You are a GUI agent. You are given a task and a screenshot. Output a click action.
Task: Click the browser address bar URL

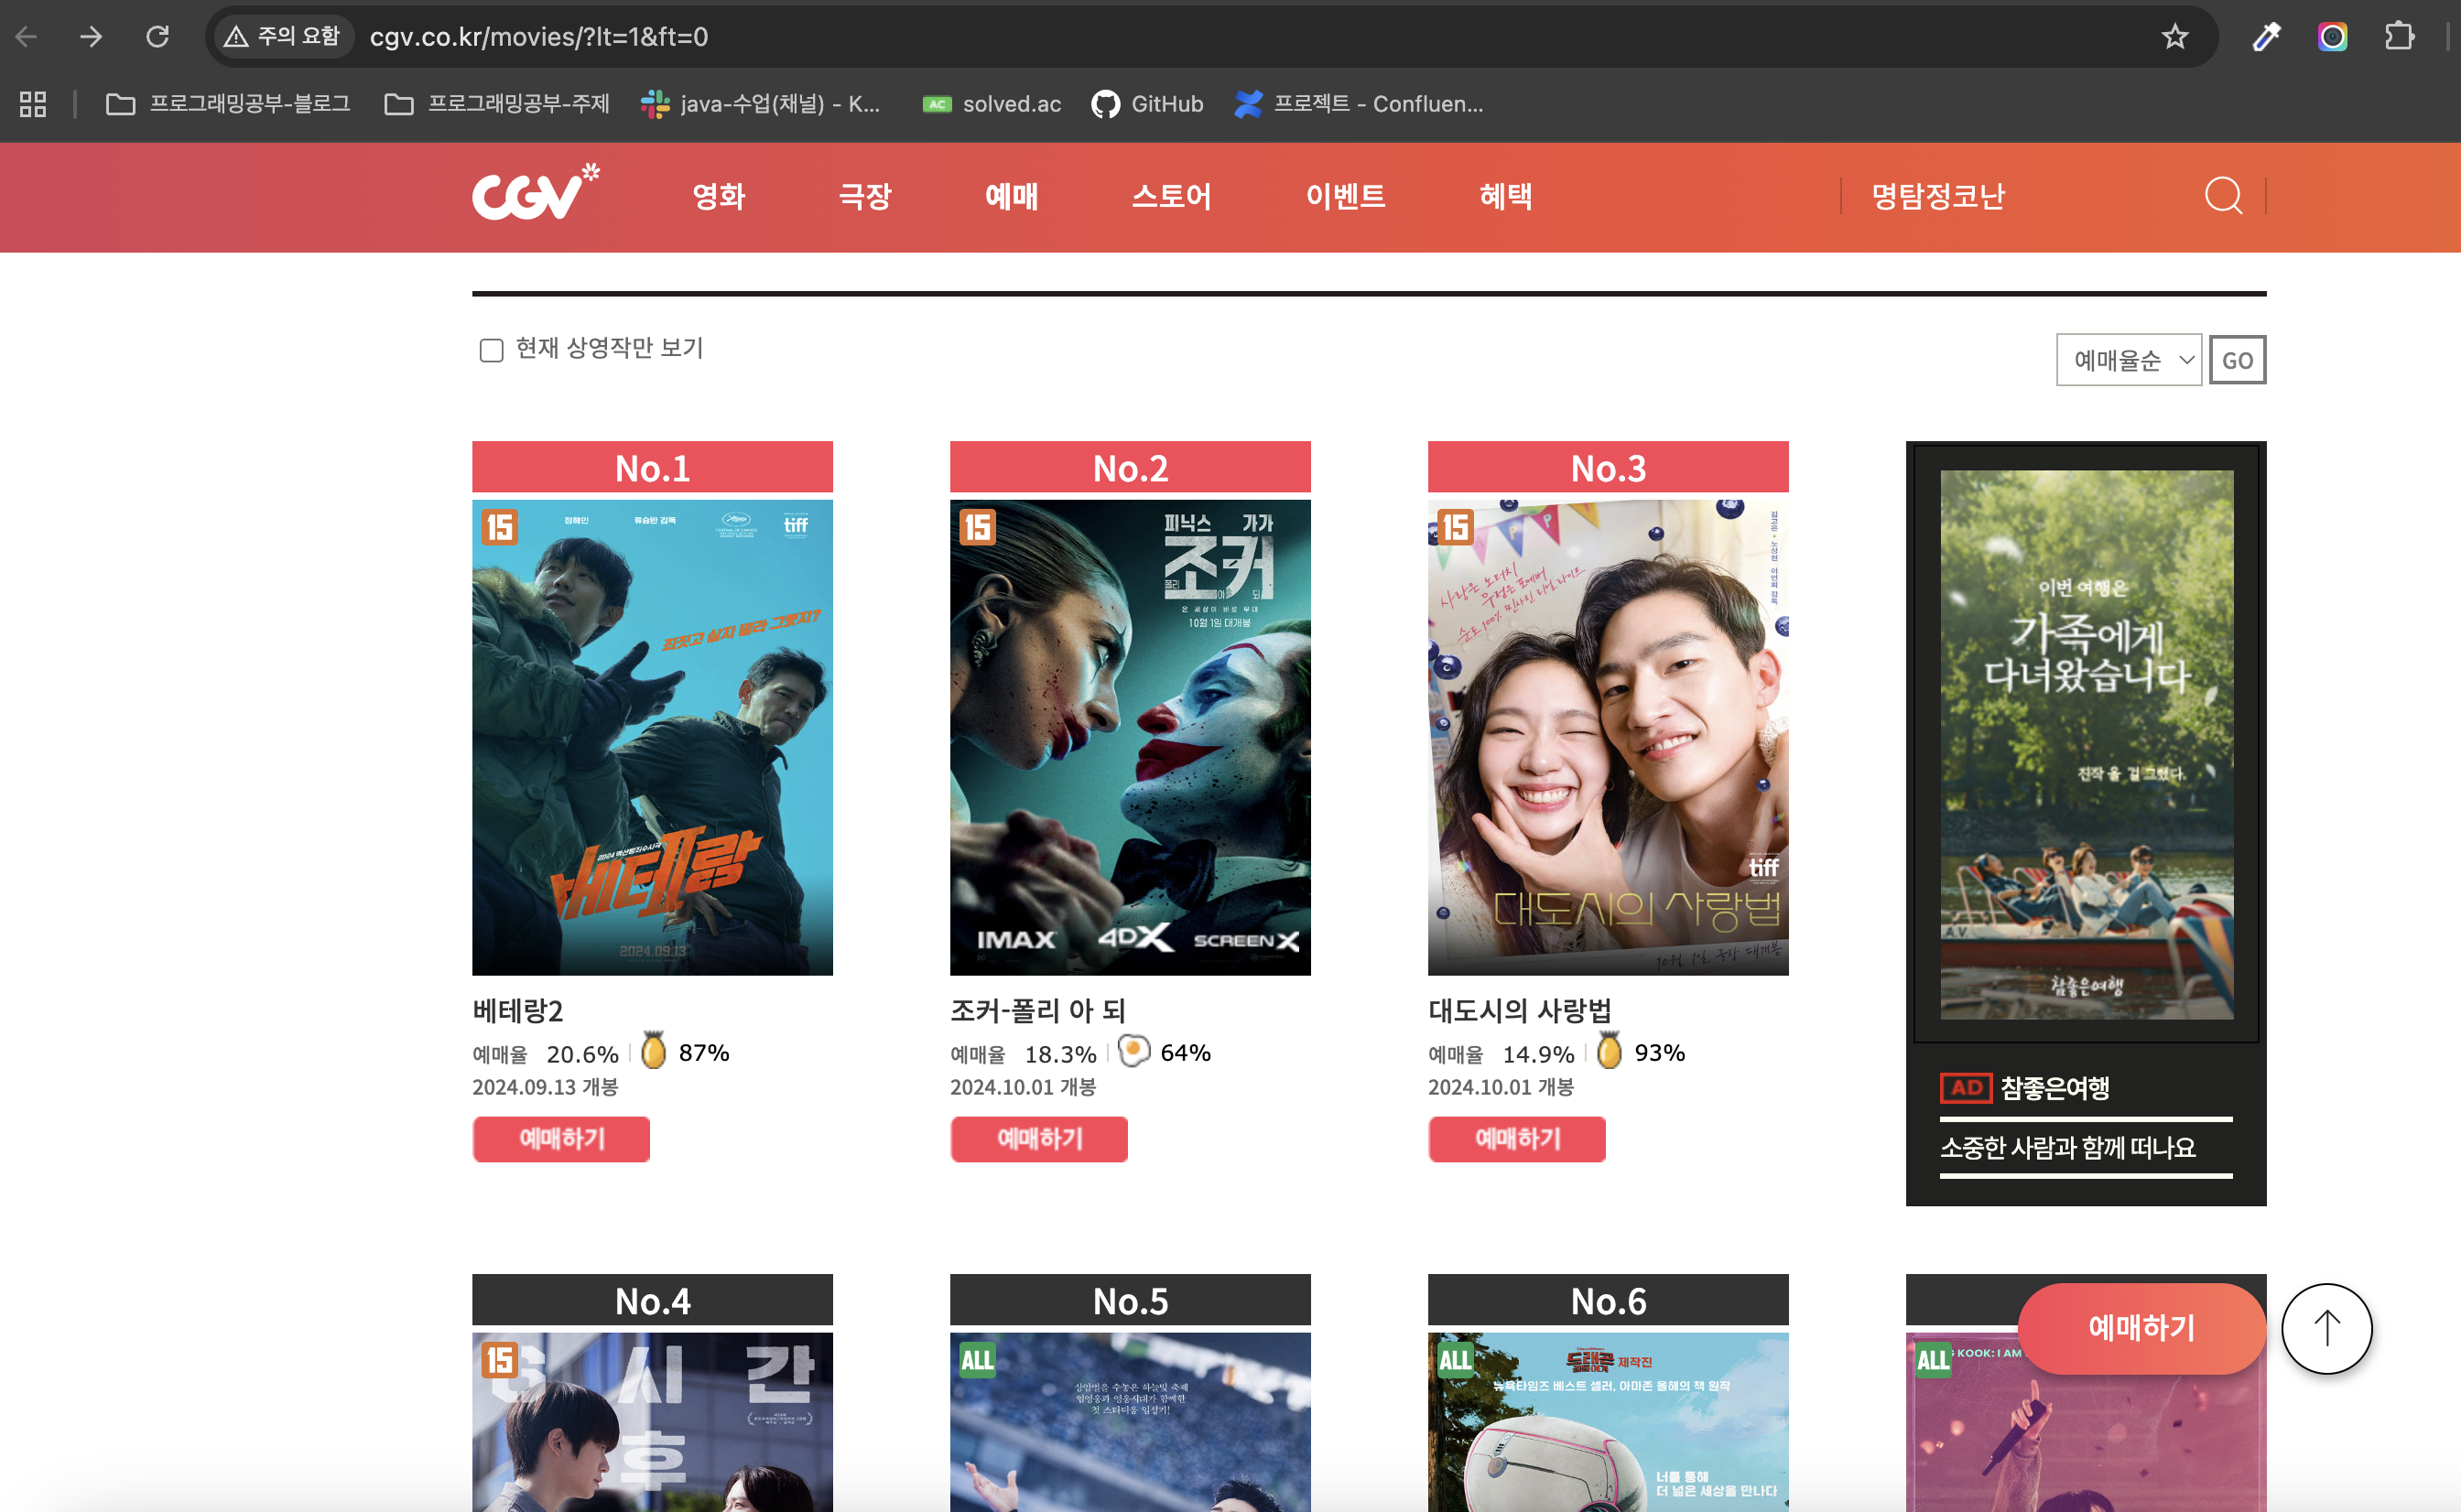coord(538,37)
